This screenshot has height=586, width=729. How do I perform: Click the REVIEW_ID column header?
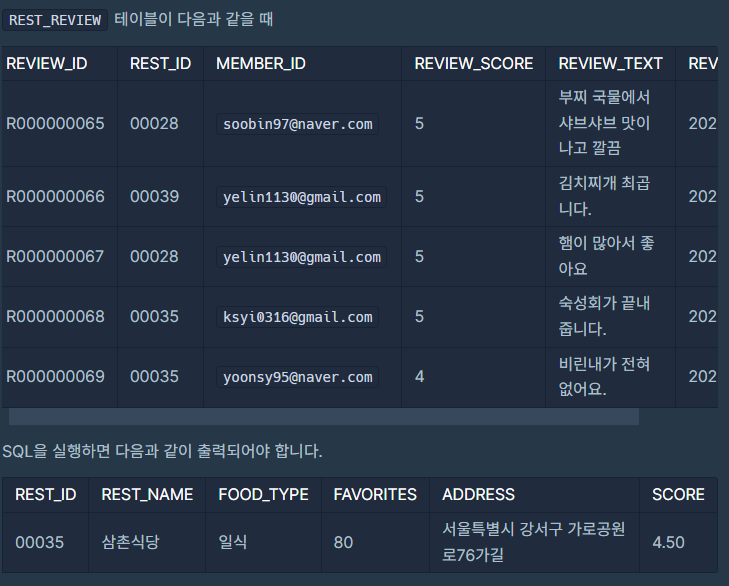tap(46, 63)
